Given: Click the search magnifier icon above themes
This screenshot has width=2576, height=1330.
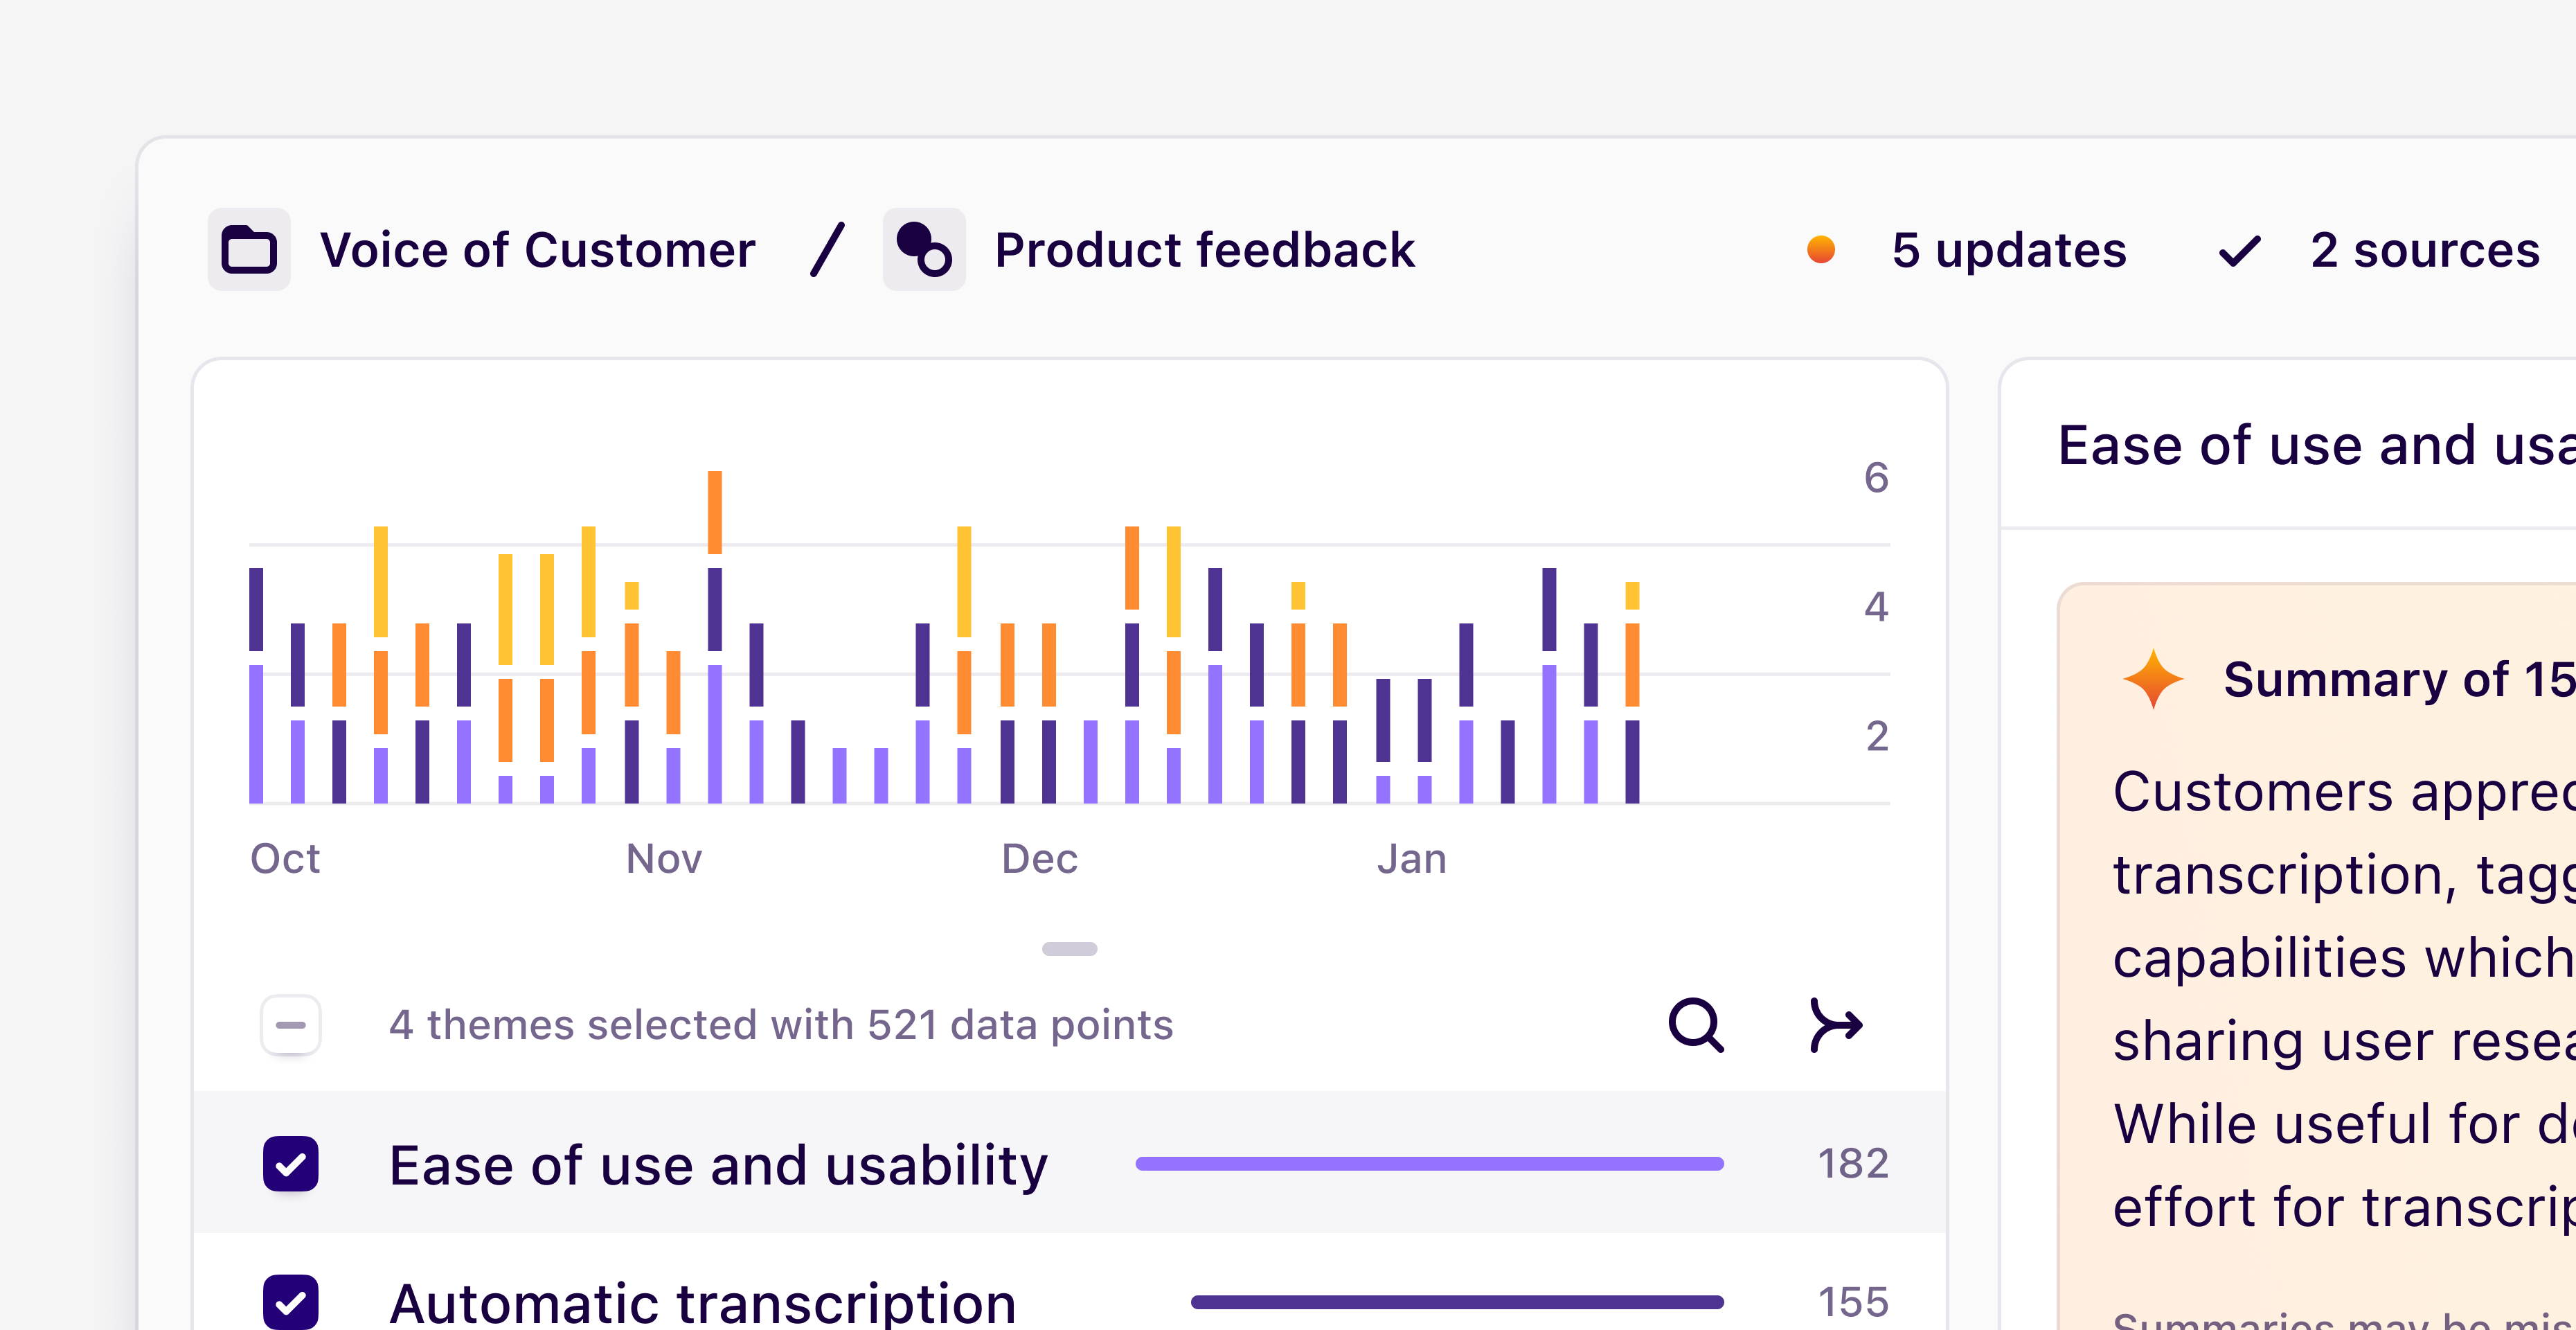Looking at the screenshot, I should (x=1696, y=1025).
